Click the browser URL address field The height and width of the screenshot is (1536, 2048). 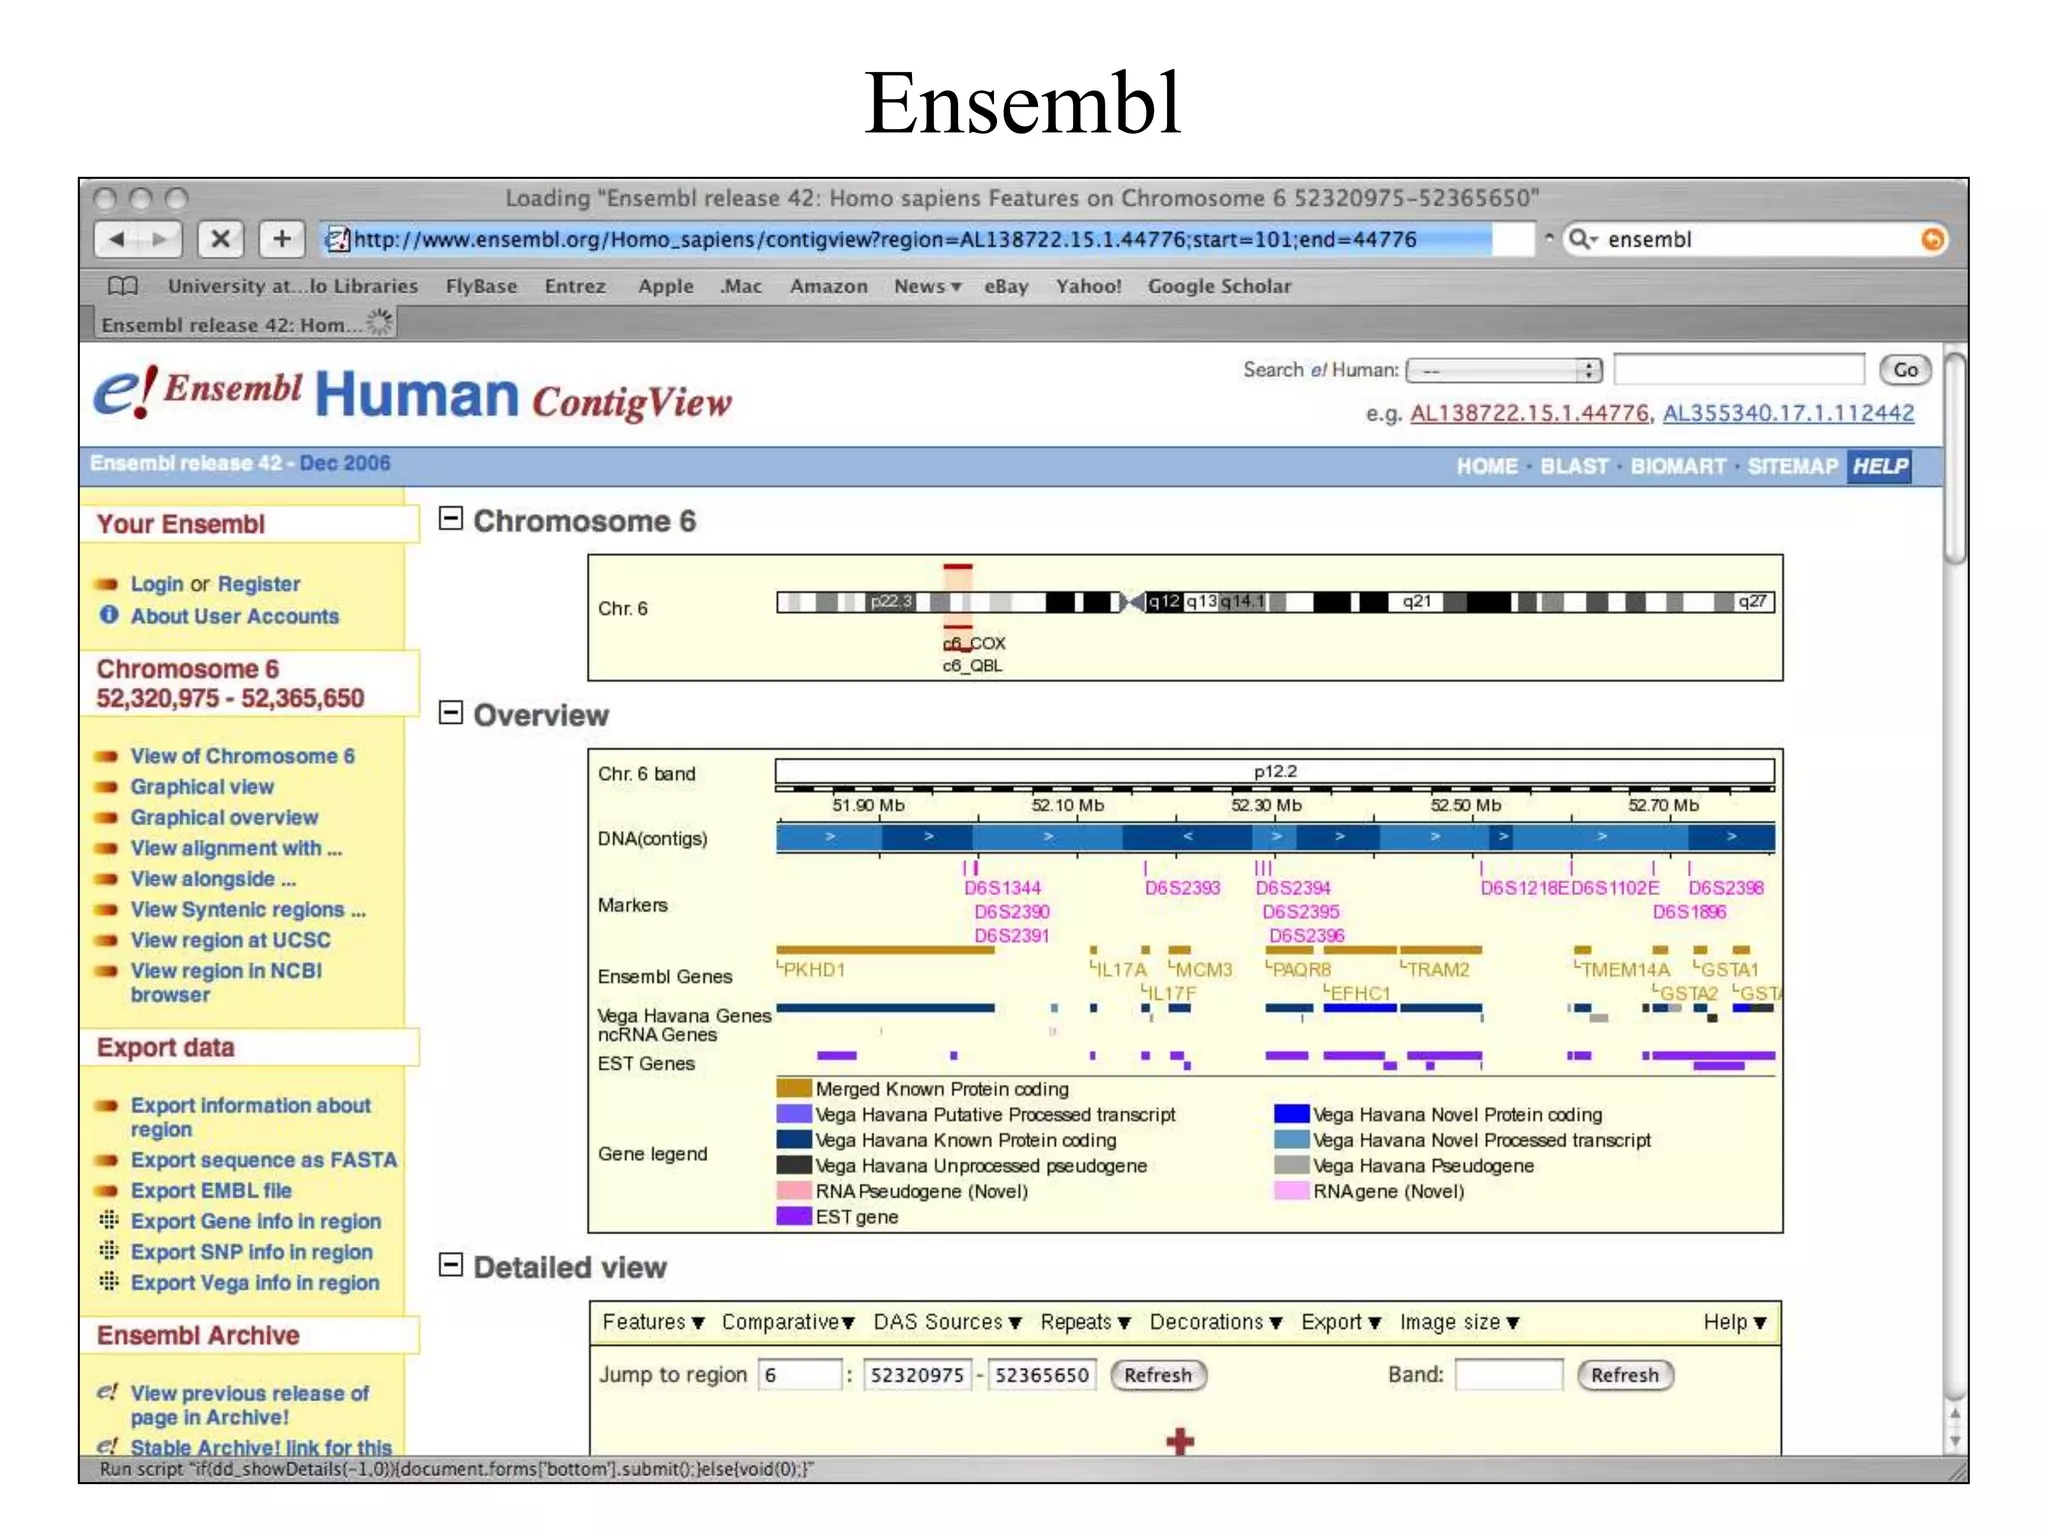(x=927, y=239)
